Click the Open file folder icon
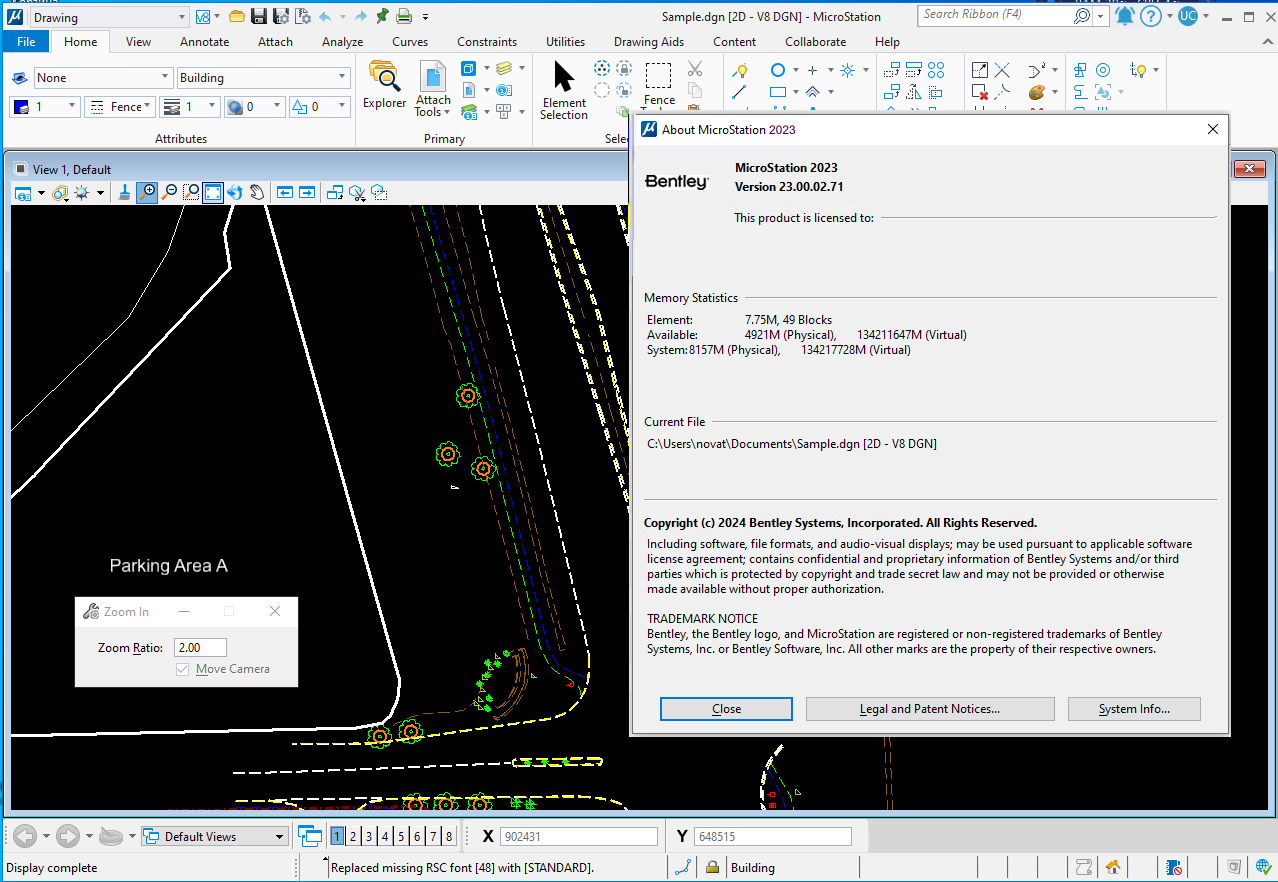 coord(237,17)
